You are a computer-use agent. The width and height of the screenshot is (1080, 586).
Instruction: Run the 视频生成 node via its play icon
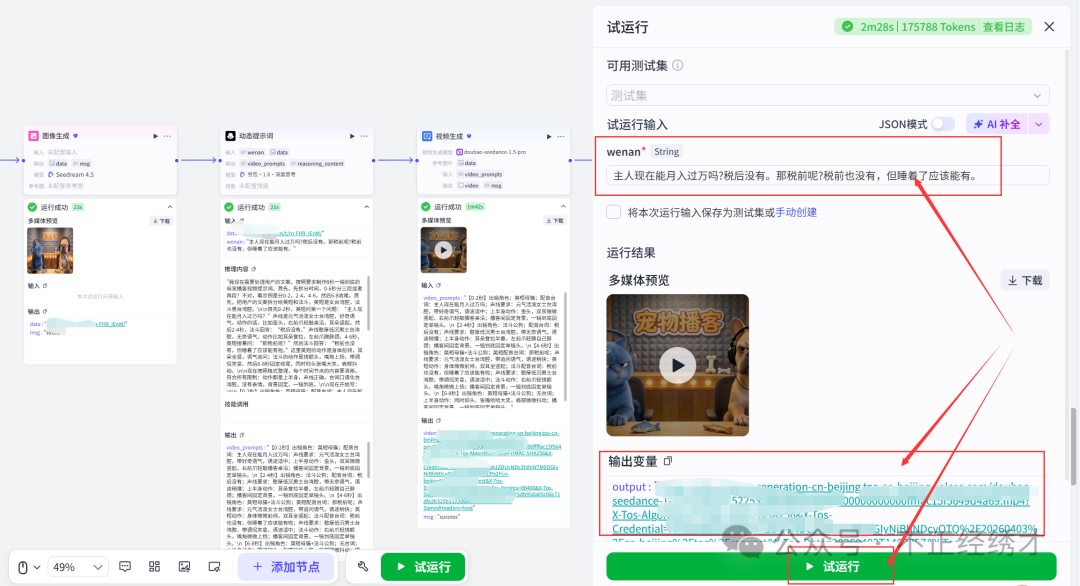pyautogui.click(x=548, y=136)
